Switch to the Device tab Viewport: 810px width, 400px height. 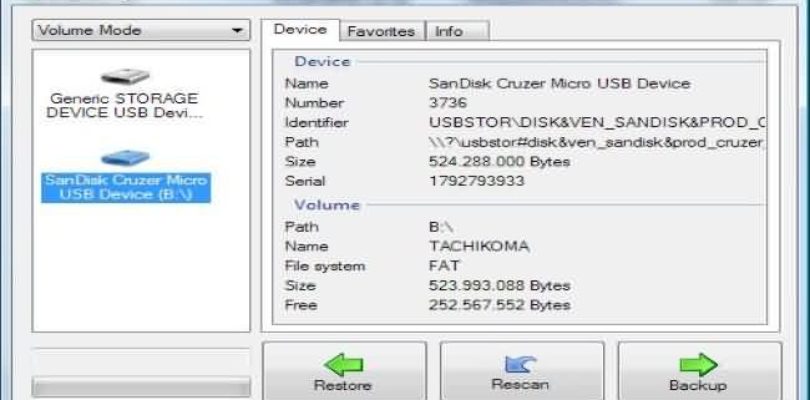pos(300,30)
